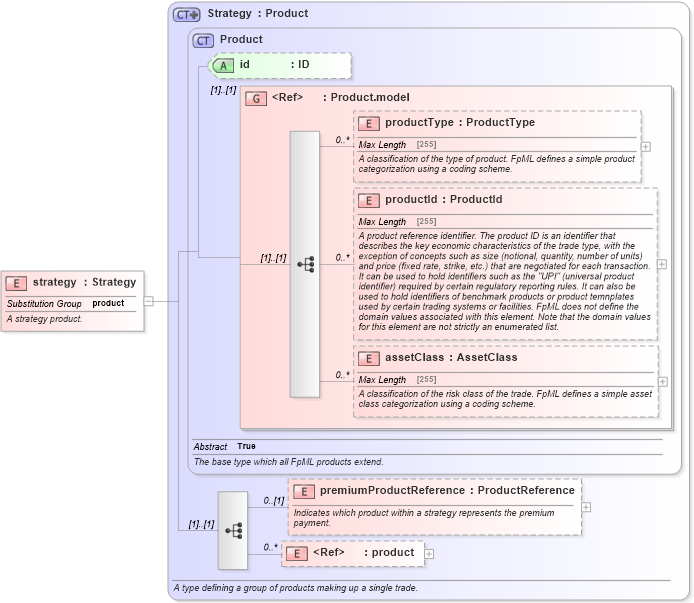The image size is (694, 603).
Task: Click the E icon of assetClass element
Action: (369, 359)
